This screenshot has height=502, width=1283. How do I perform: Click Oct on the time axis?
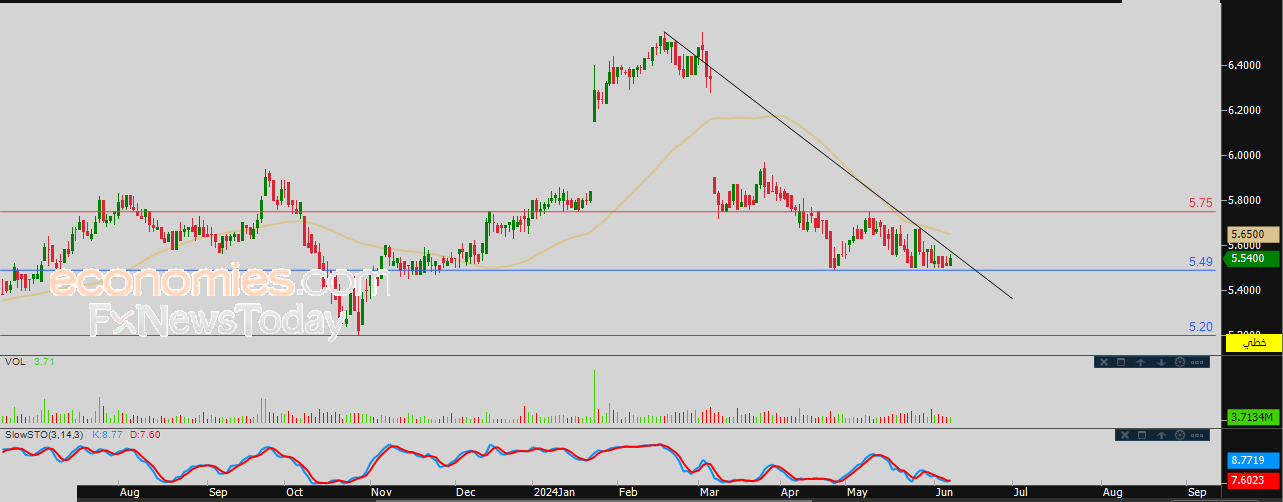pos(294,493)
